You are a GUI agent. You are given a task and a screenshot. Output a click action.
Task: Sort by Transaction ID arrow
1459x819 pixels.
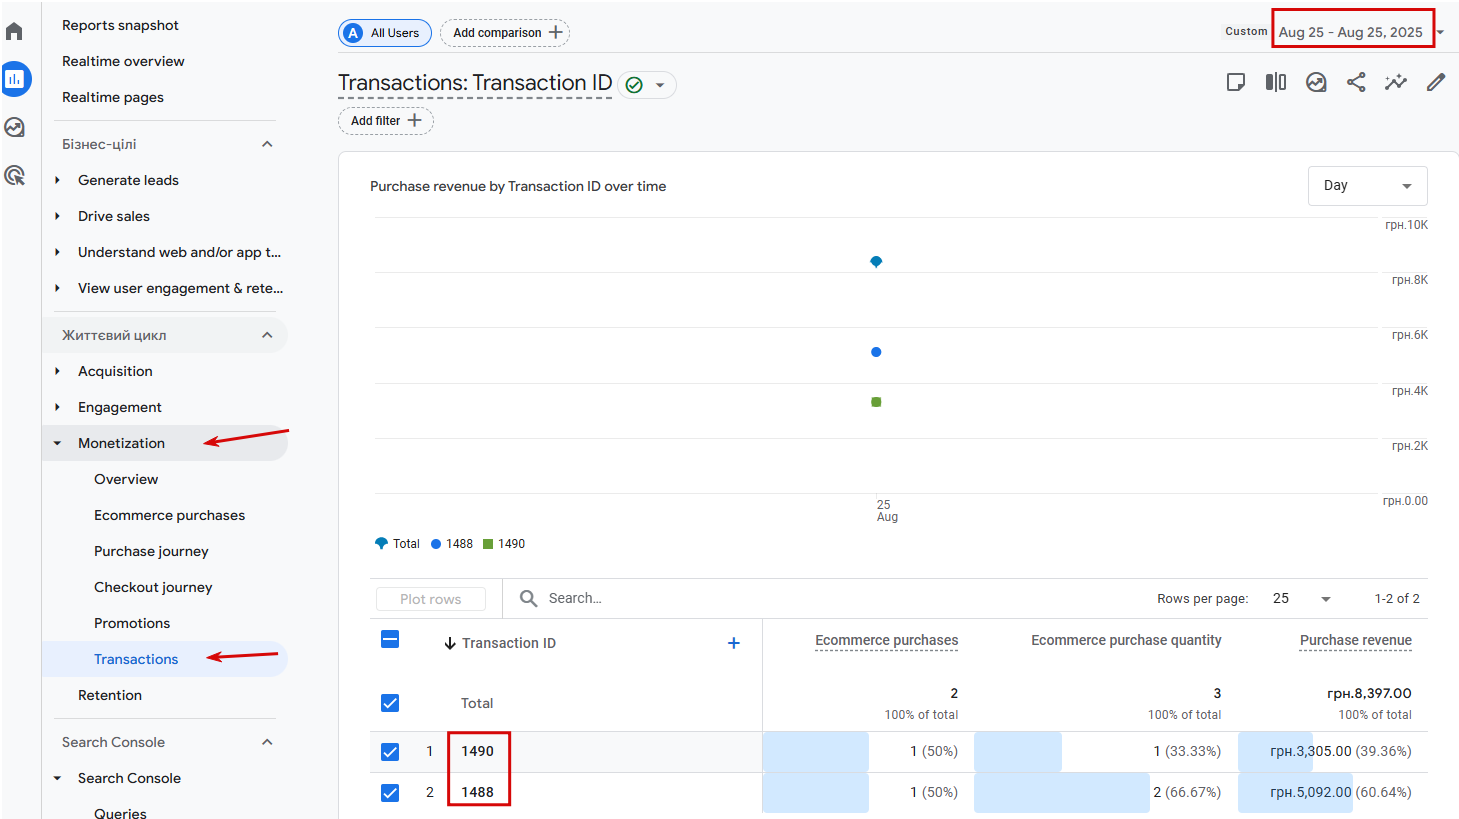tap(450, 643)
